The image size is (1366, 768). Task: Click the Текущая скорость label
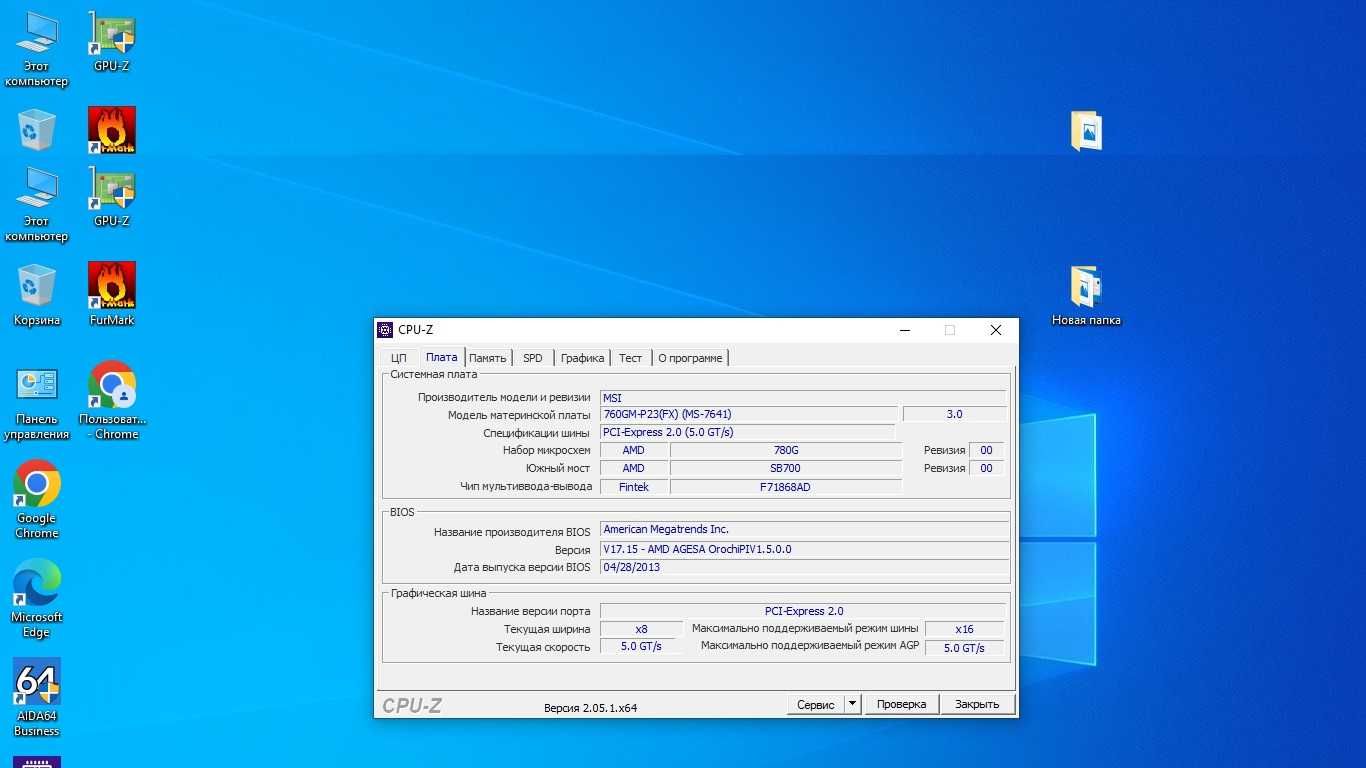tap(543, 647)
